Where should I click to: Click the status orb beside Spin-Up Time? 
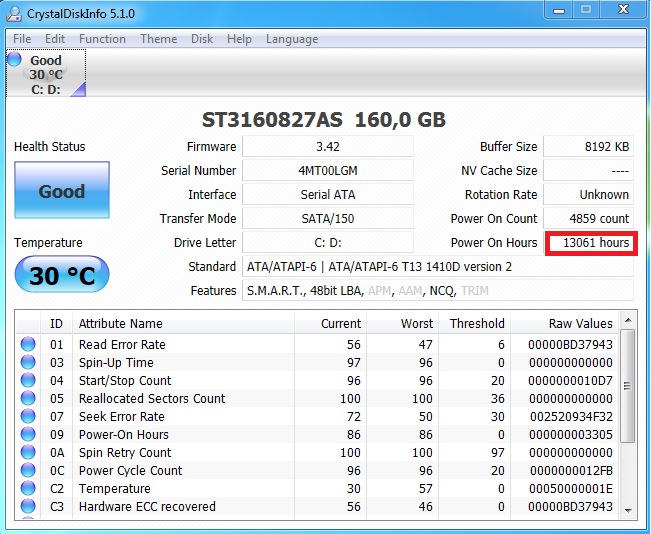click(x=28, y=363)
